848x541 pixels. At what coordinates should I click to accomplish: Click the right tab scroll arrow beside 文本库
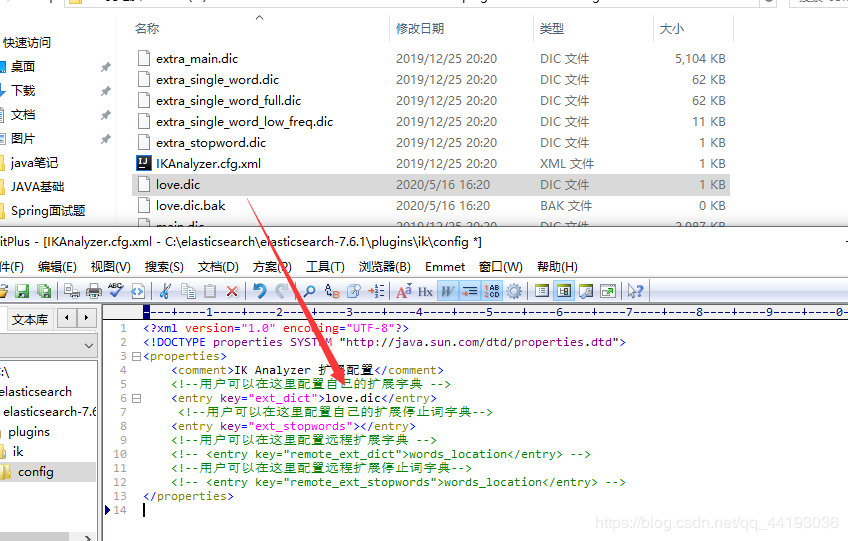(x=86, y=318)
